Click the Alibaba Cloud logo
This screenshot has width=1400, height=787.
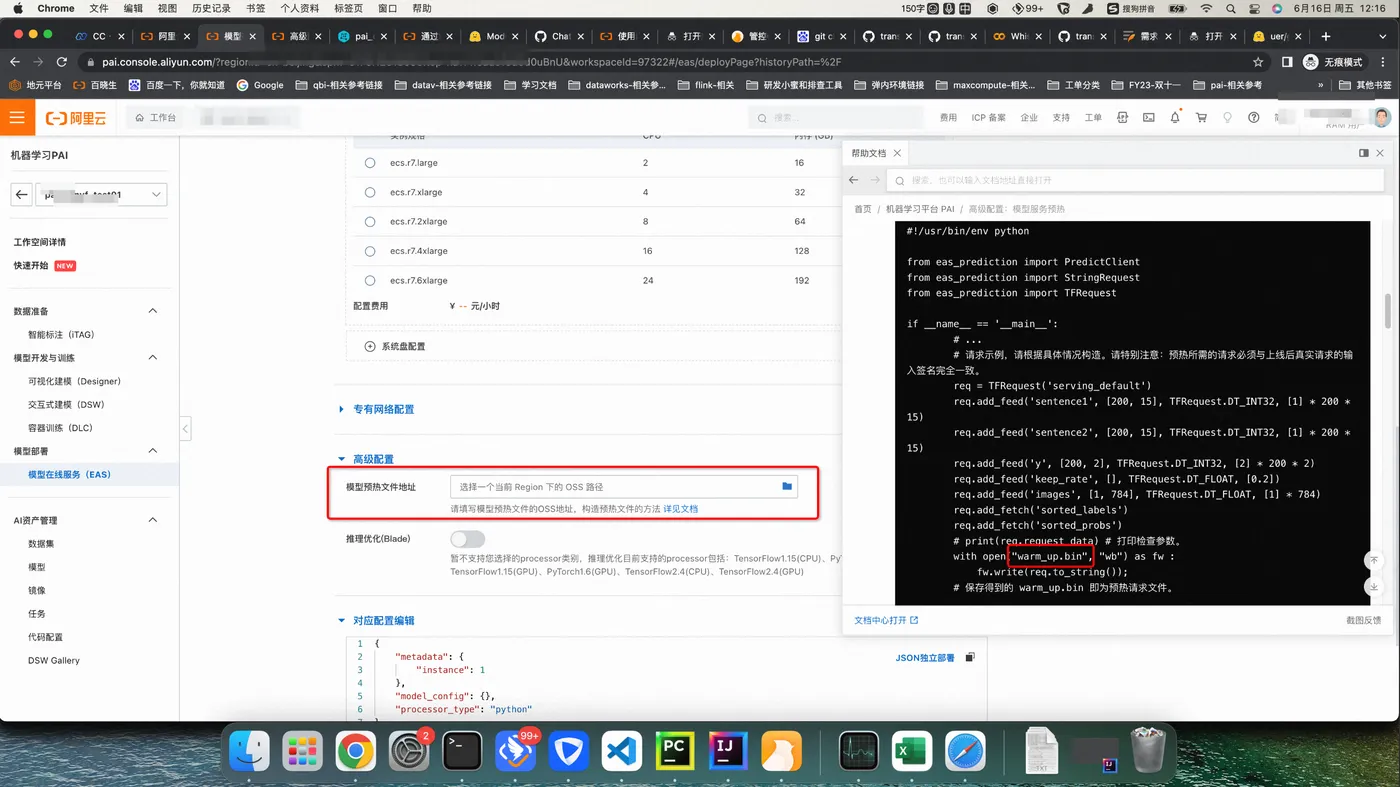(76, 118)
